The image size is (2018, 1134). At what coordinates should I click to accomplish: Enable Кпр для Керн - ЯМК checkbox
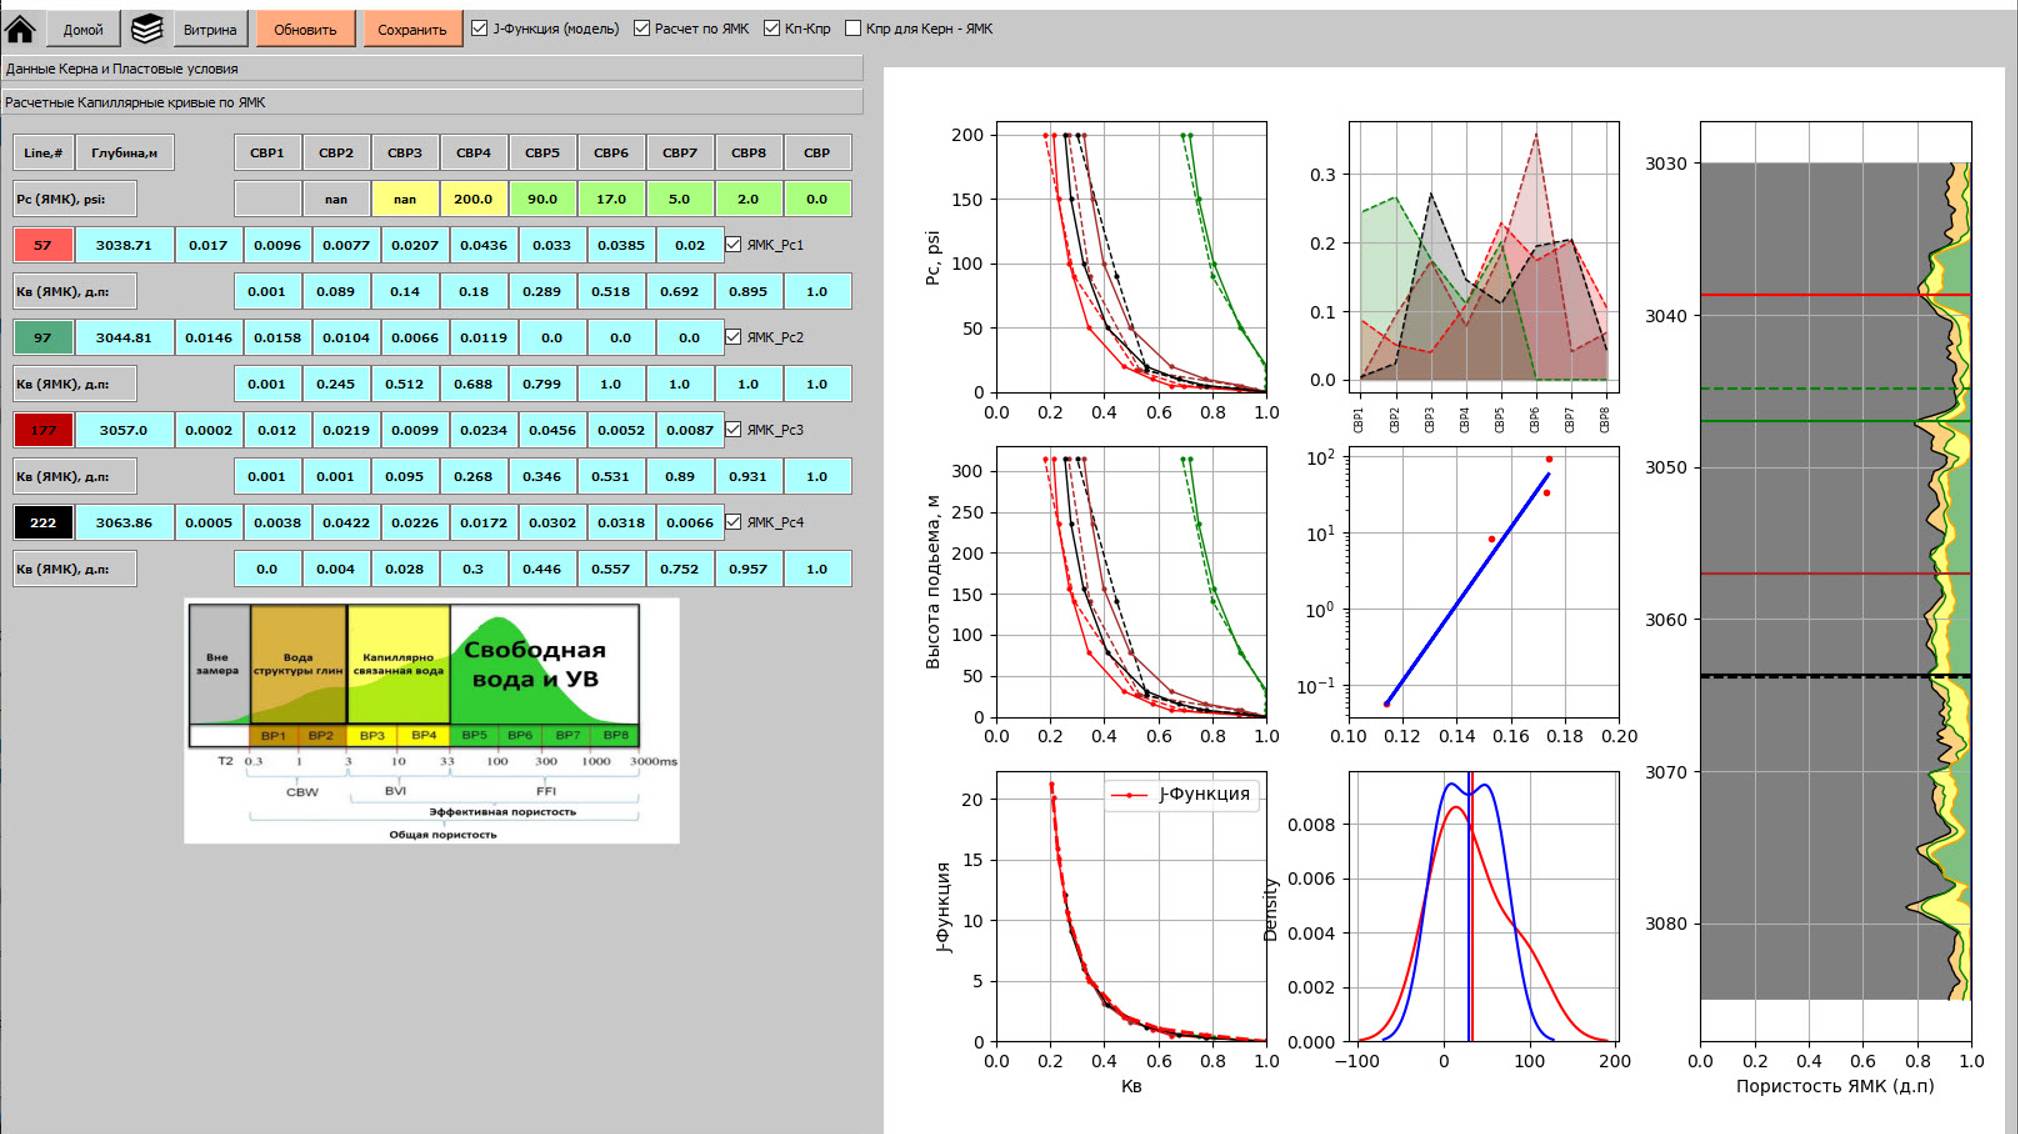[x=853, y=28]
